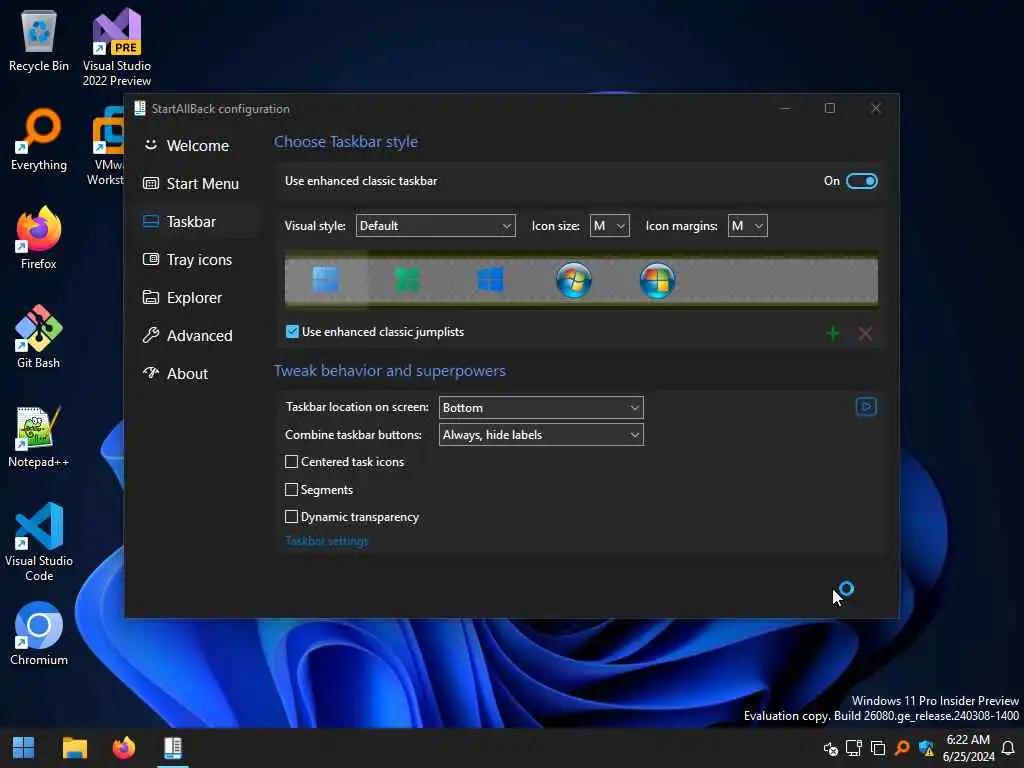Open the notification bell in tray
This screenshot has width=1024, height=768.
tap(1008, 748)
